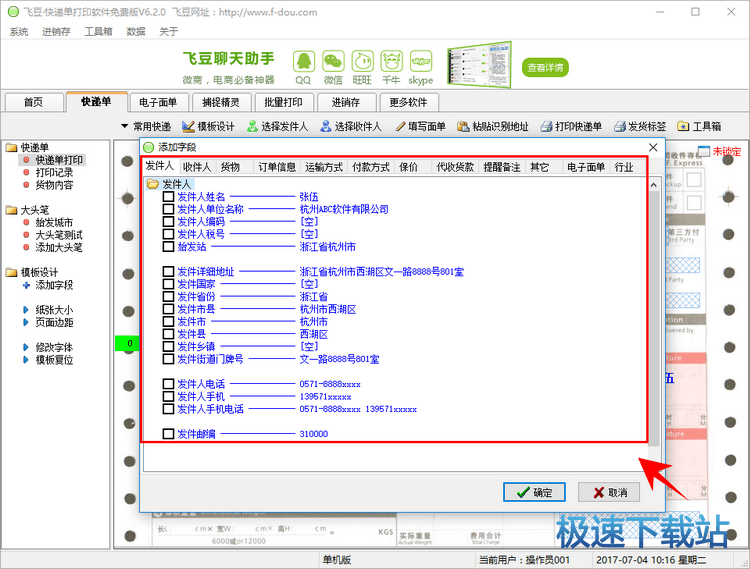The height and width of the screenshot is (569, 750).
Task: Open the skype icon
Action: coord(421,62)
